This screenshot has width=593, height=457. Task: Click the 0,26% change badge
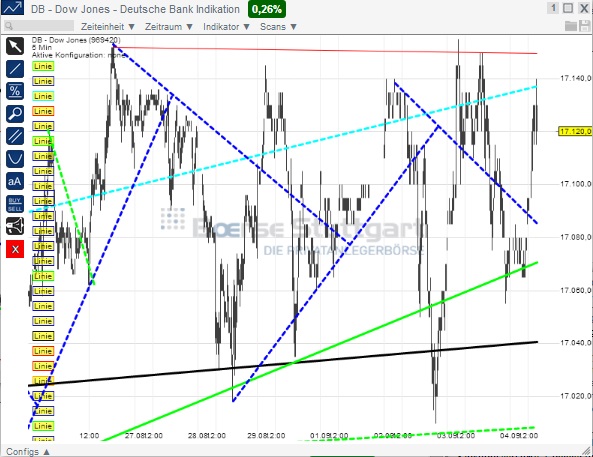tap(267, 9)
